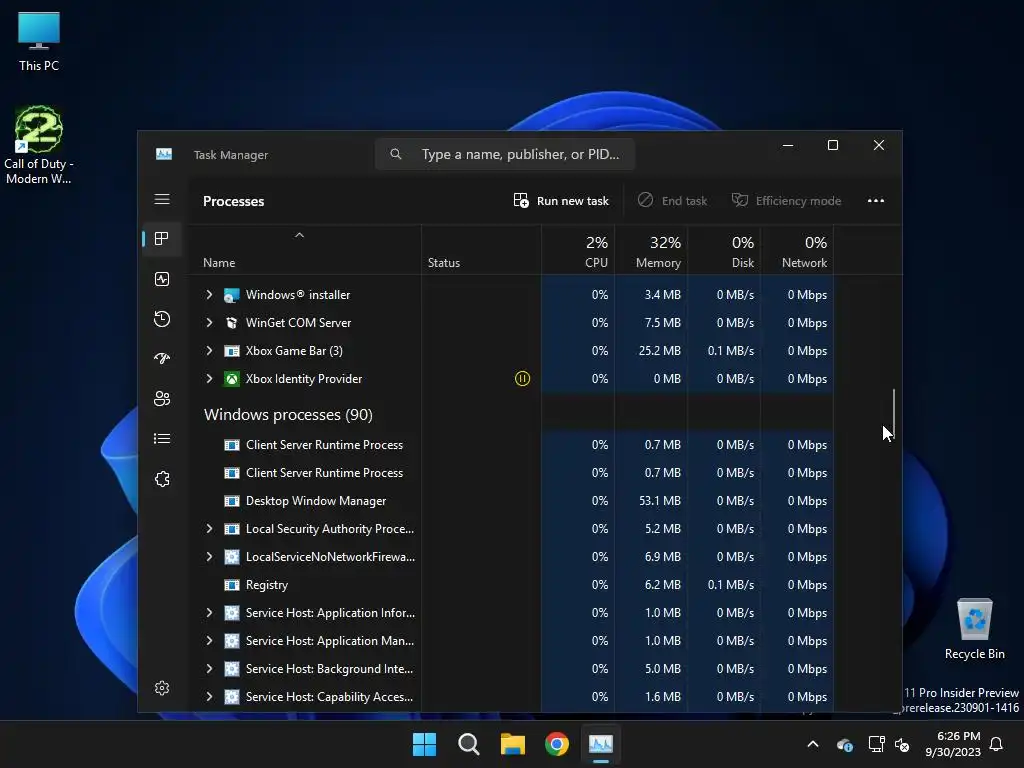
Task: Open the muted volume tray icon
Action: [903, 744]
